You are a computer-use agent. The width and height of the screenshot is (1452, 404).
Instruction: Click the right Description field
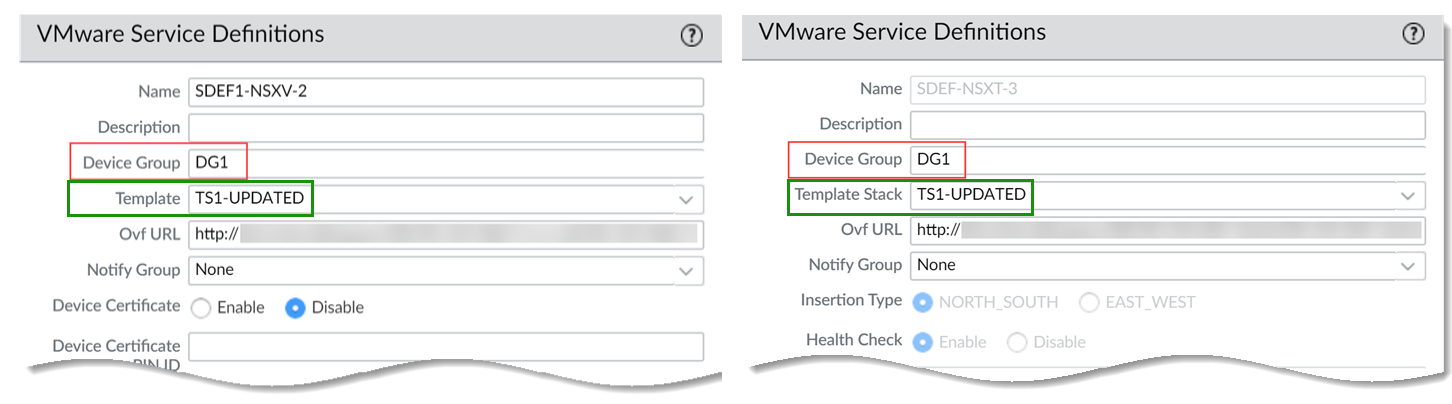point(1167,124)
